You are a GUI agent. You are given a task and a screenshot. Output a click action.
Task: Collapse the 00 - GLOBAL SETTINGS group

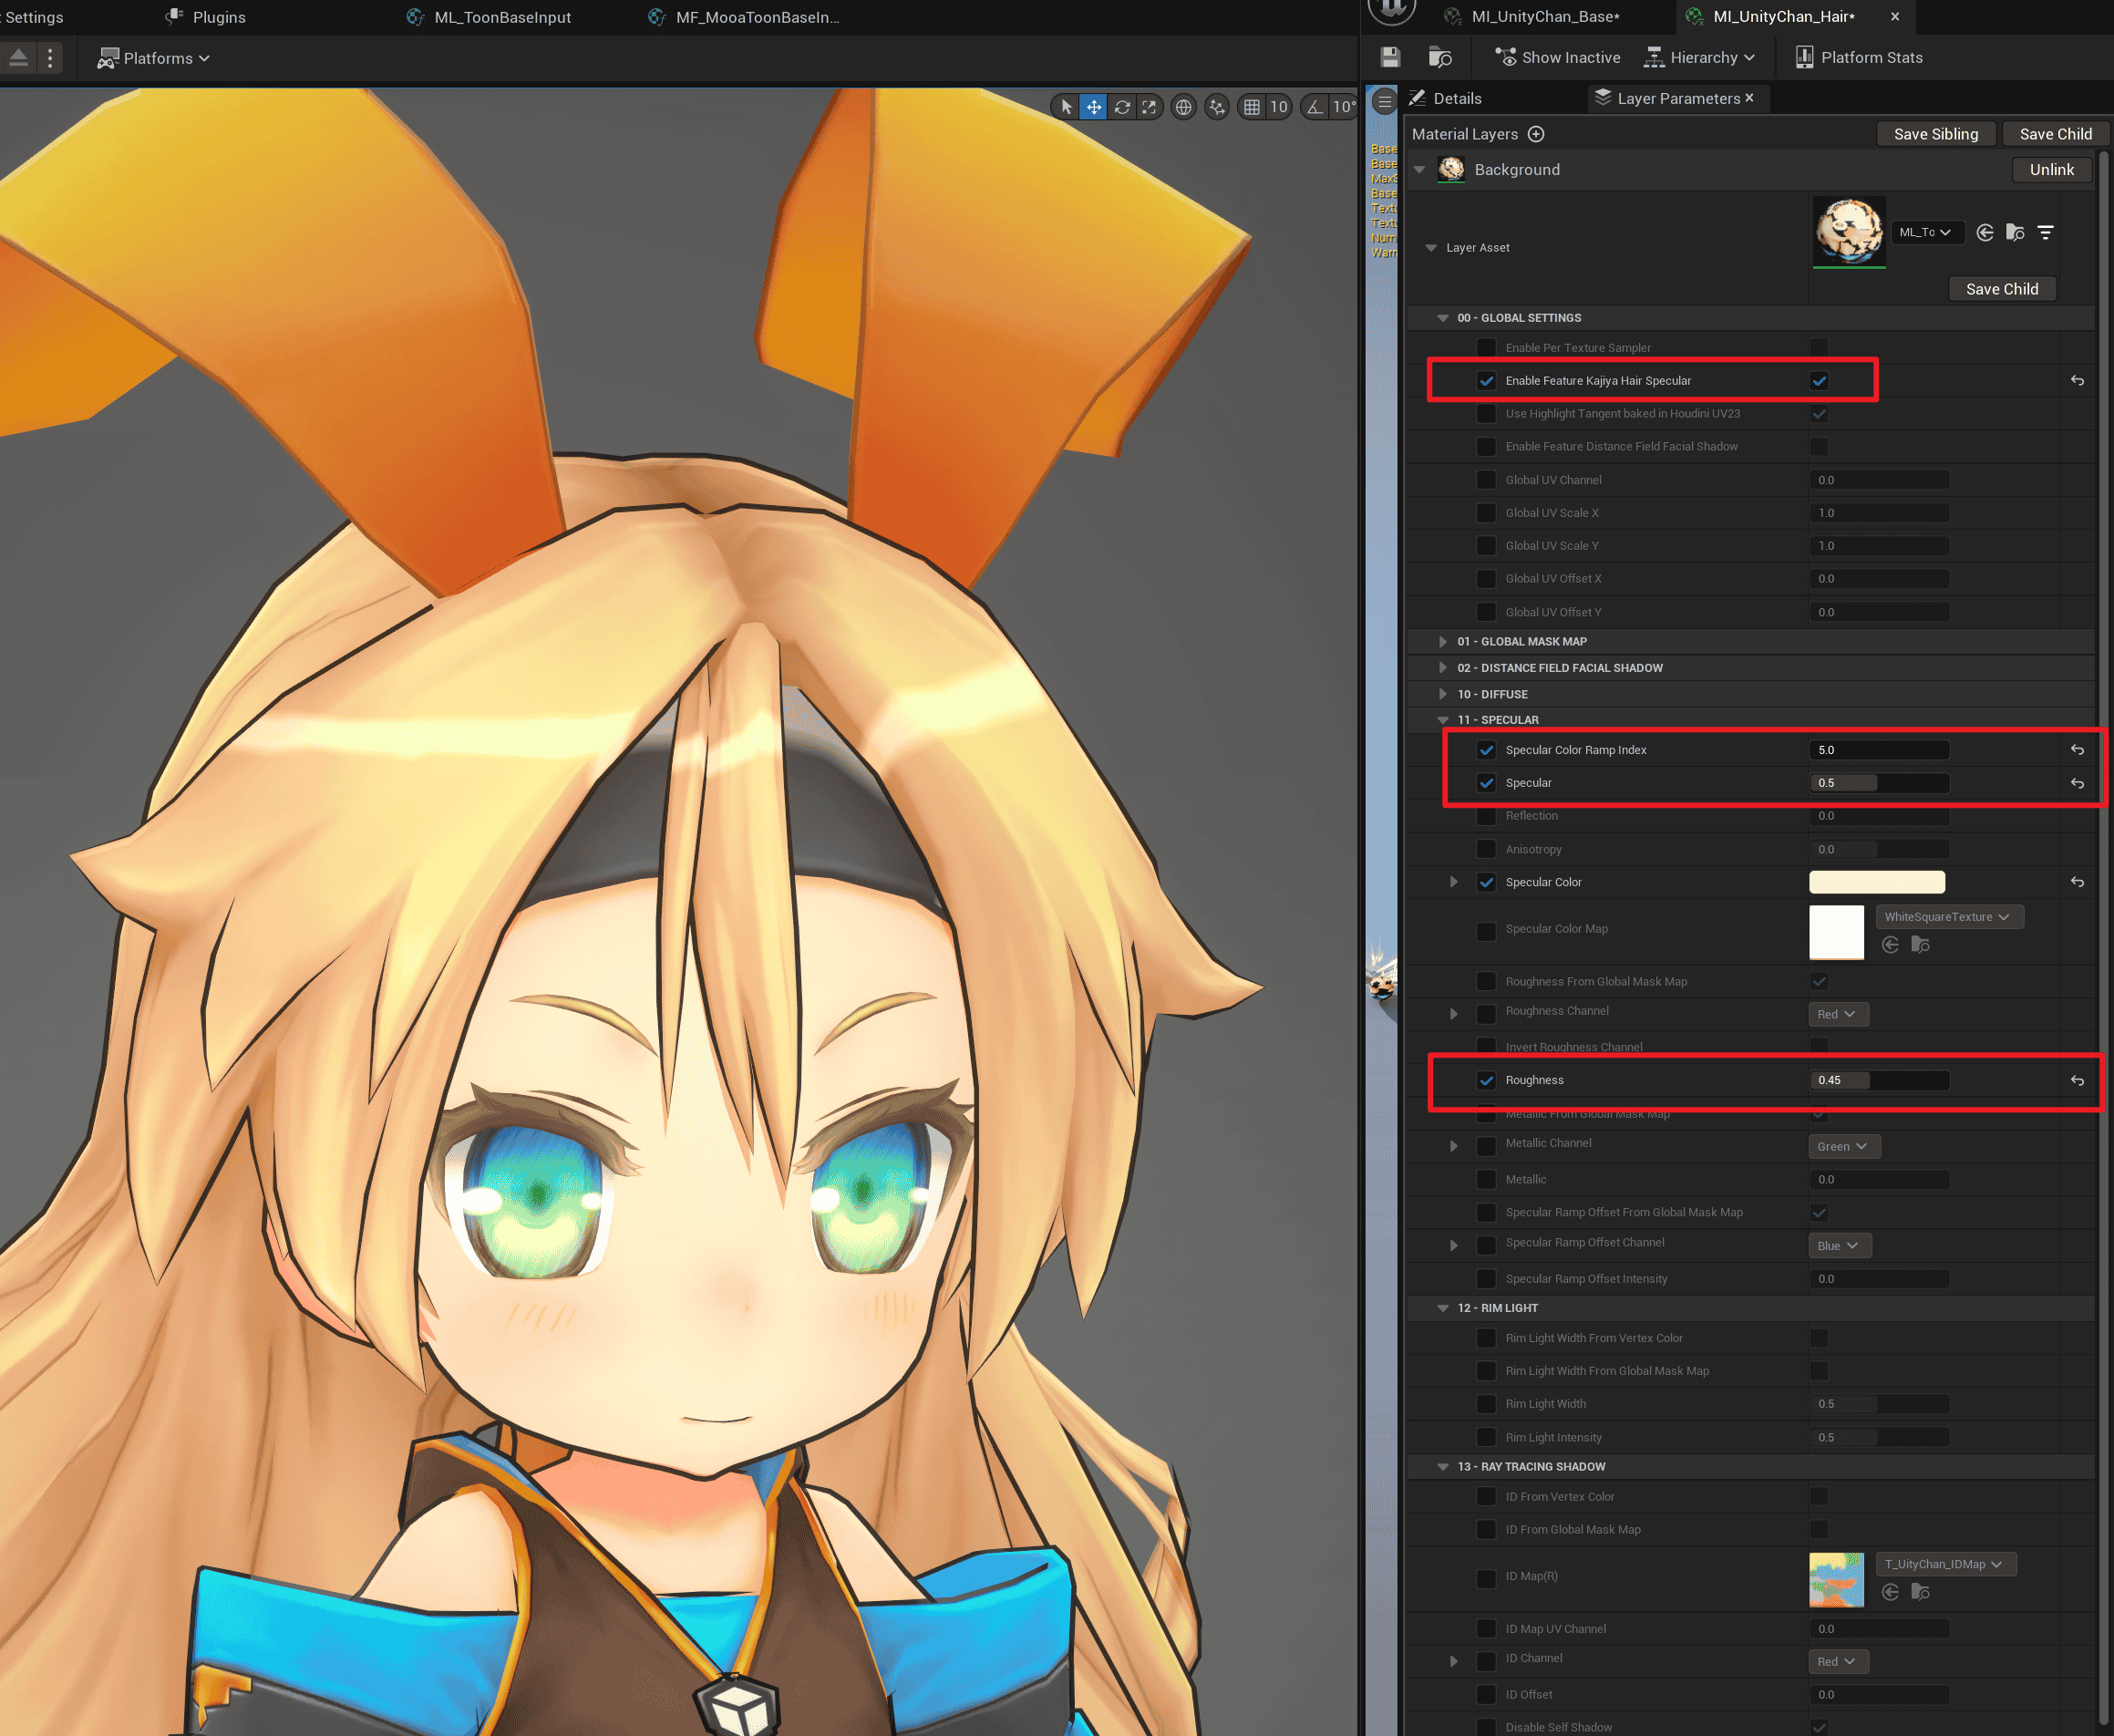(x=1443, y=318)
